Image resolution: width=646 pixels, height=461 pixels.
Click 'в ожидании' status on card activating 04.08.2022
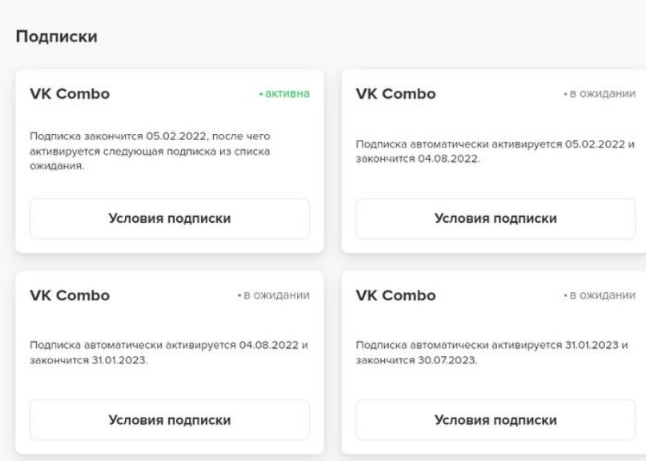click(x=274, y=295)
